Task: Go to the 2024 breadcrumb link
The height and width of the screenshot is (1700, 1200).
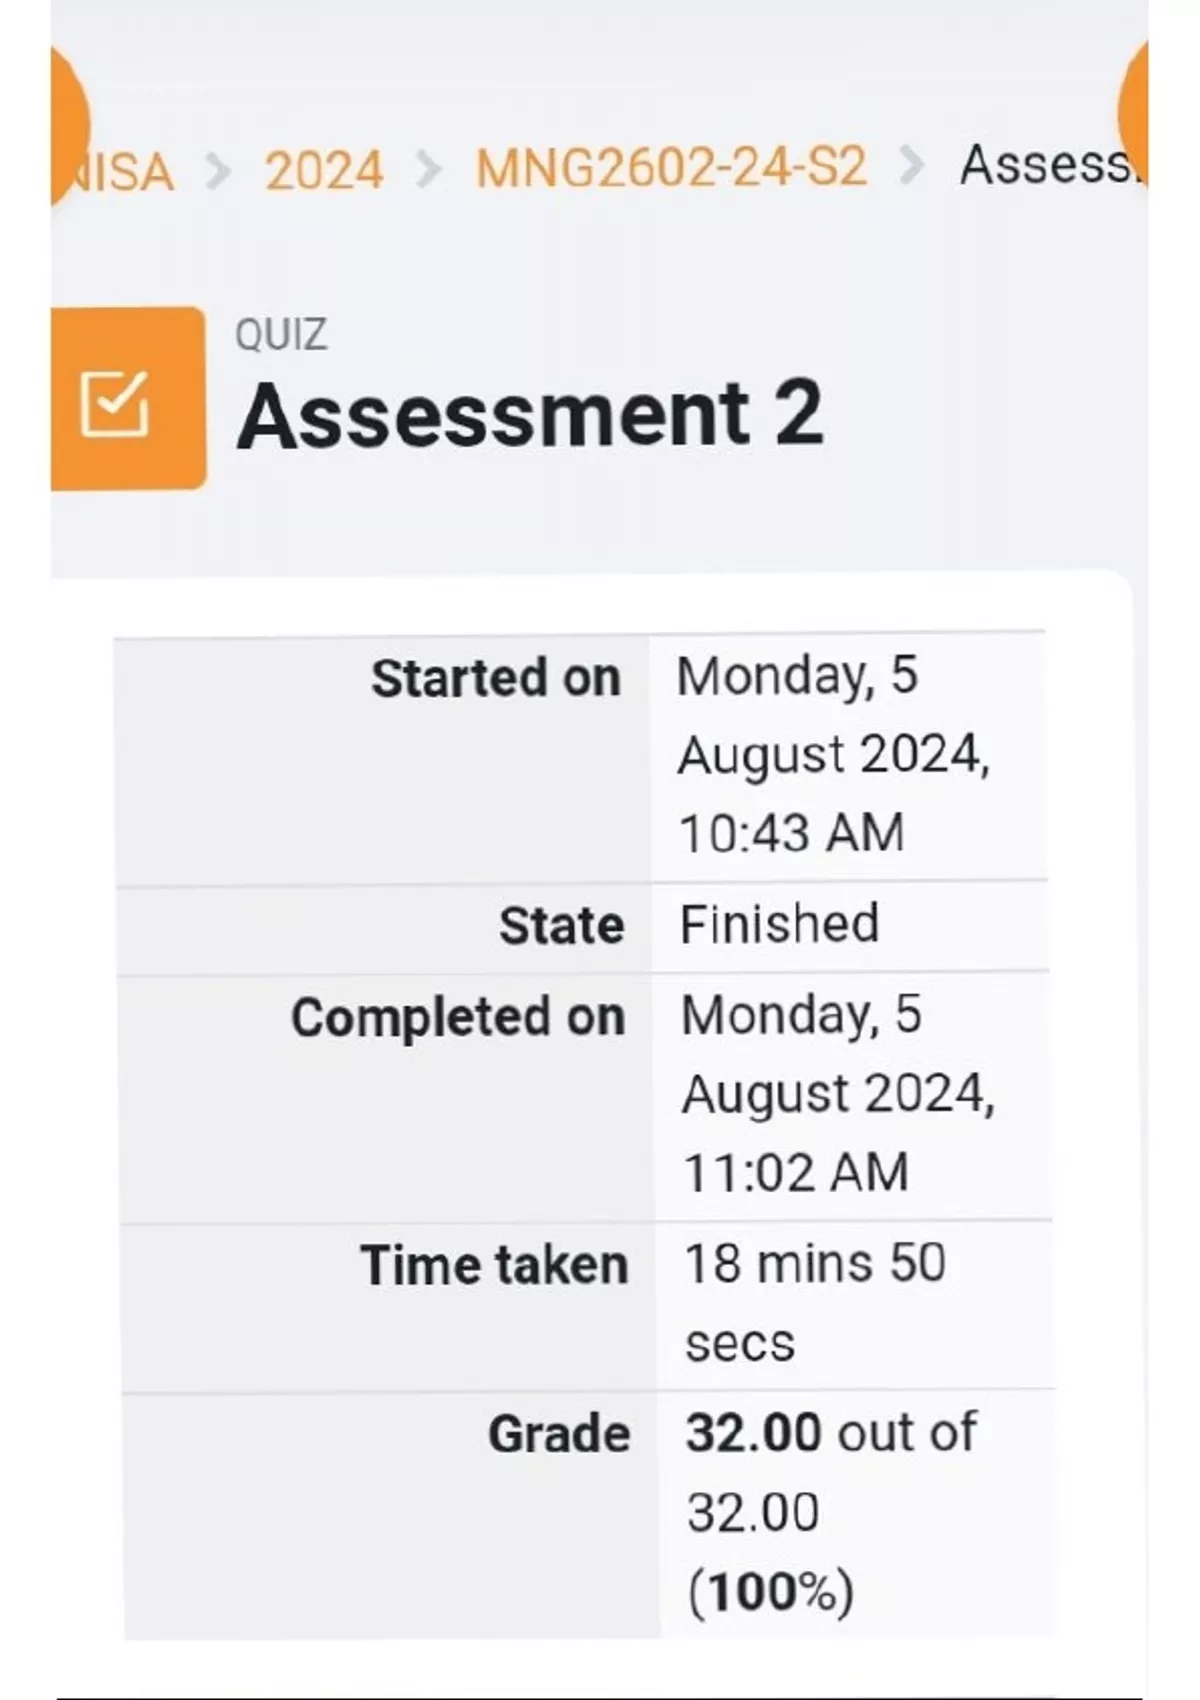Action: 323,170
